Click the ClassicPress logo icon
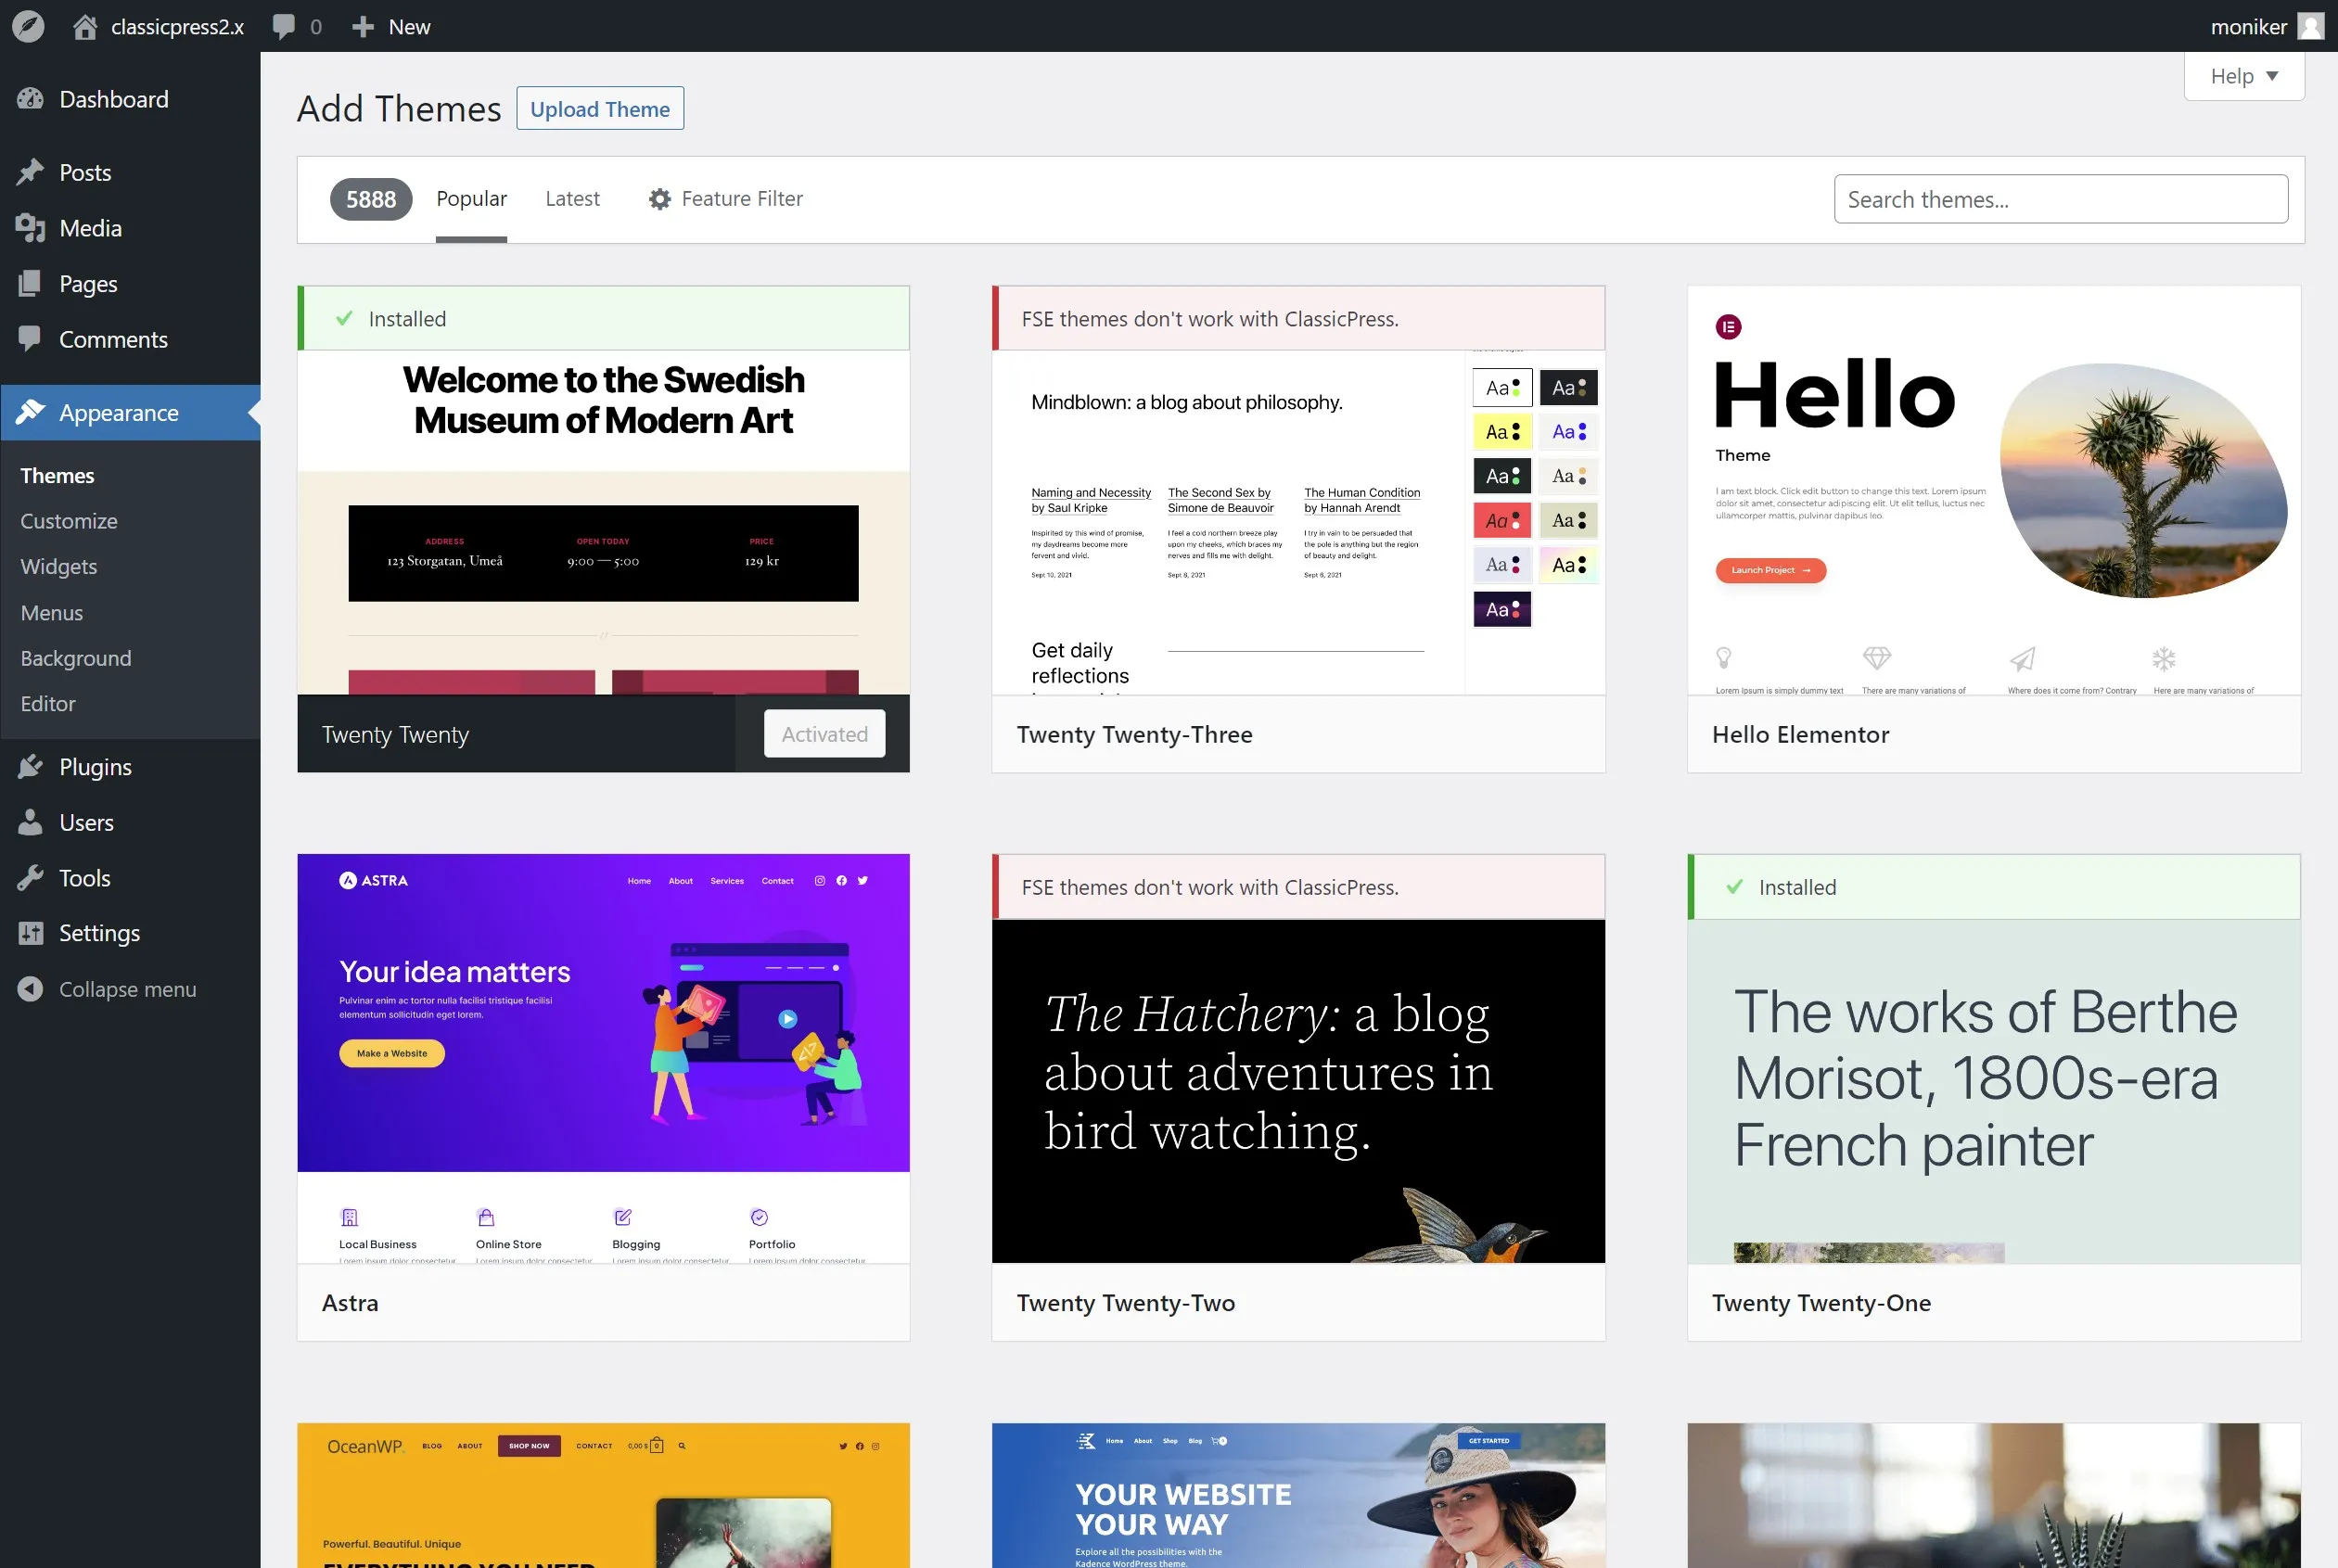Screen dimensions: 2338x1568 pyautogui.click(x=28, y=26)
